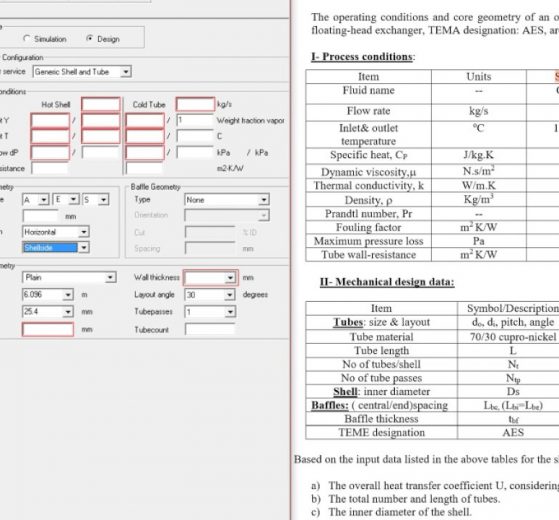Screen dimensions: 559x520
Task: Click the 'Prandtl number, Pr' table cell
Action: [x=368, y=214]
